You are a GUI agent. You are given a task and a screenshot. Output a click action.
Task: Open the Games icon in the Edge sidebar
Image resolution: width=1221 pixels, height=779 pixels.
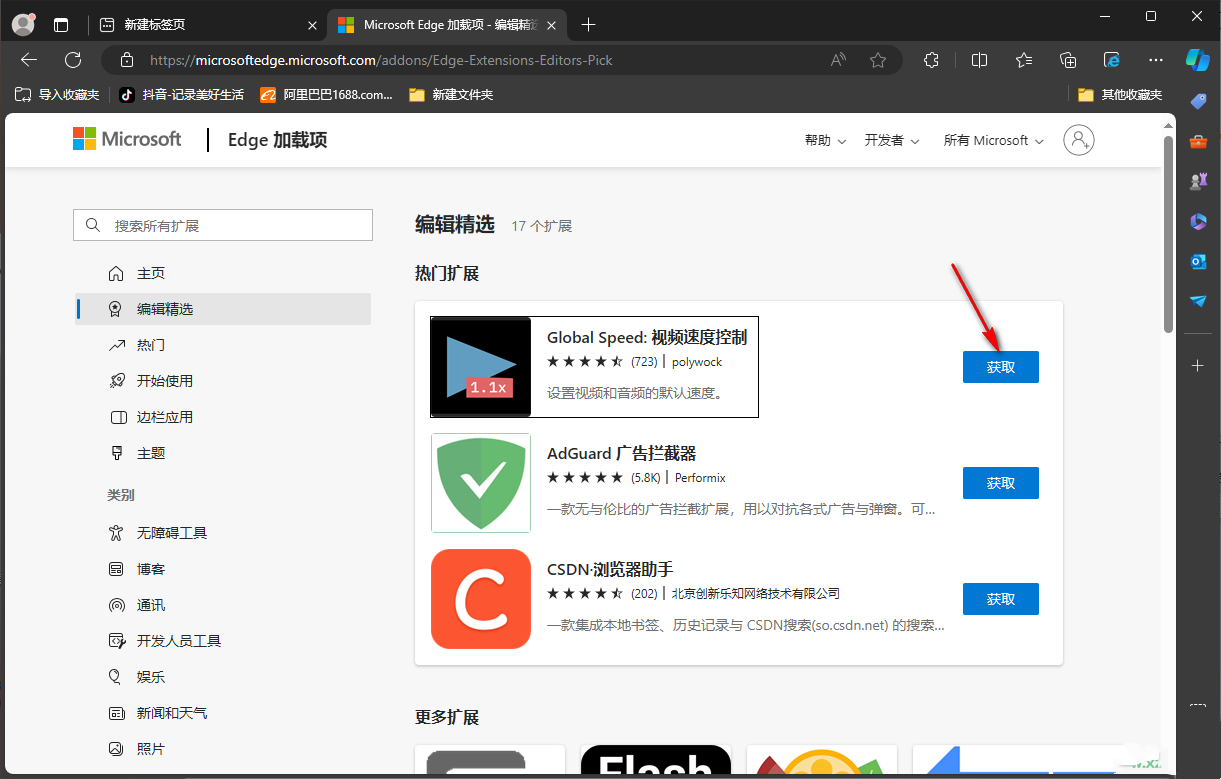click(1198, 182)
